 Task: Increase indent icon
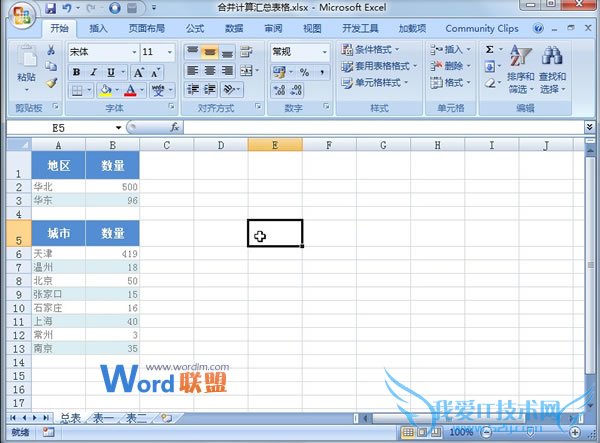[x=210, y=90]
